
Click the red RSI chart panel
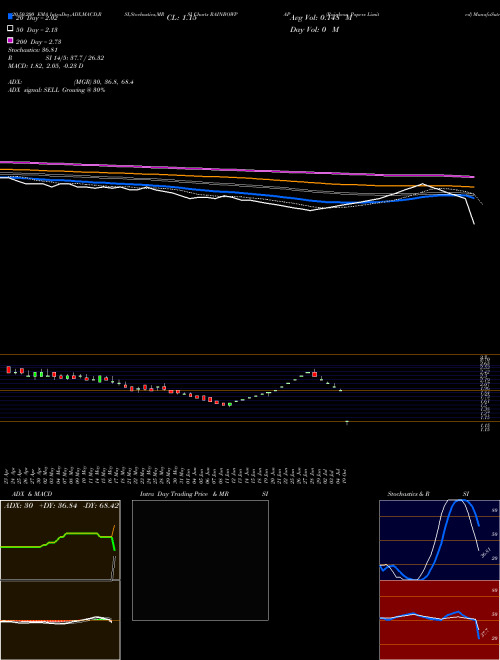tap(439, 620)
